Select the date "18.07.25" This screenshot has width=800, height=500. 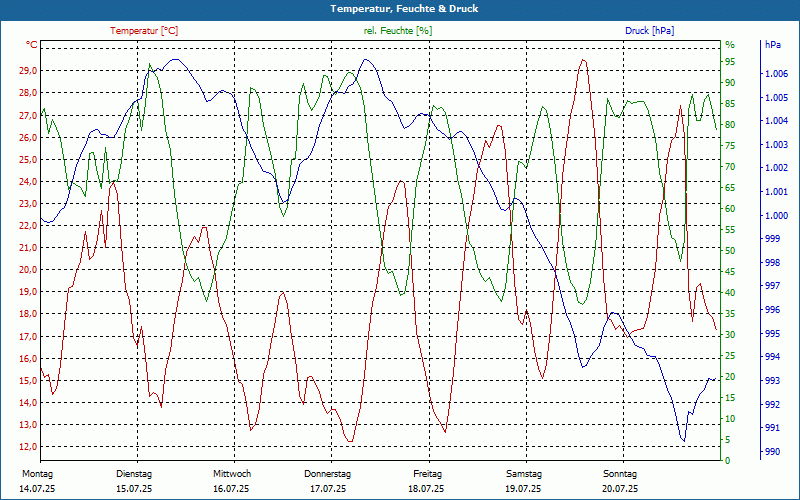coord(426,489)
